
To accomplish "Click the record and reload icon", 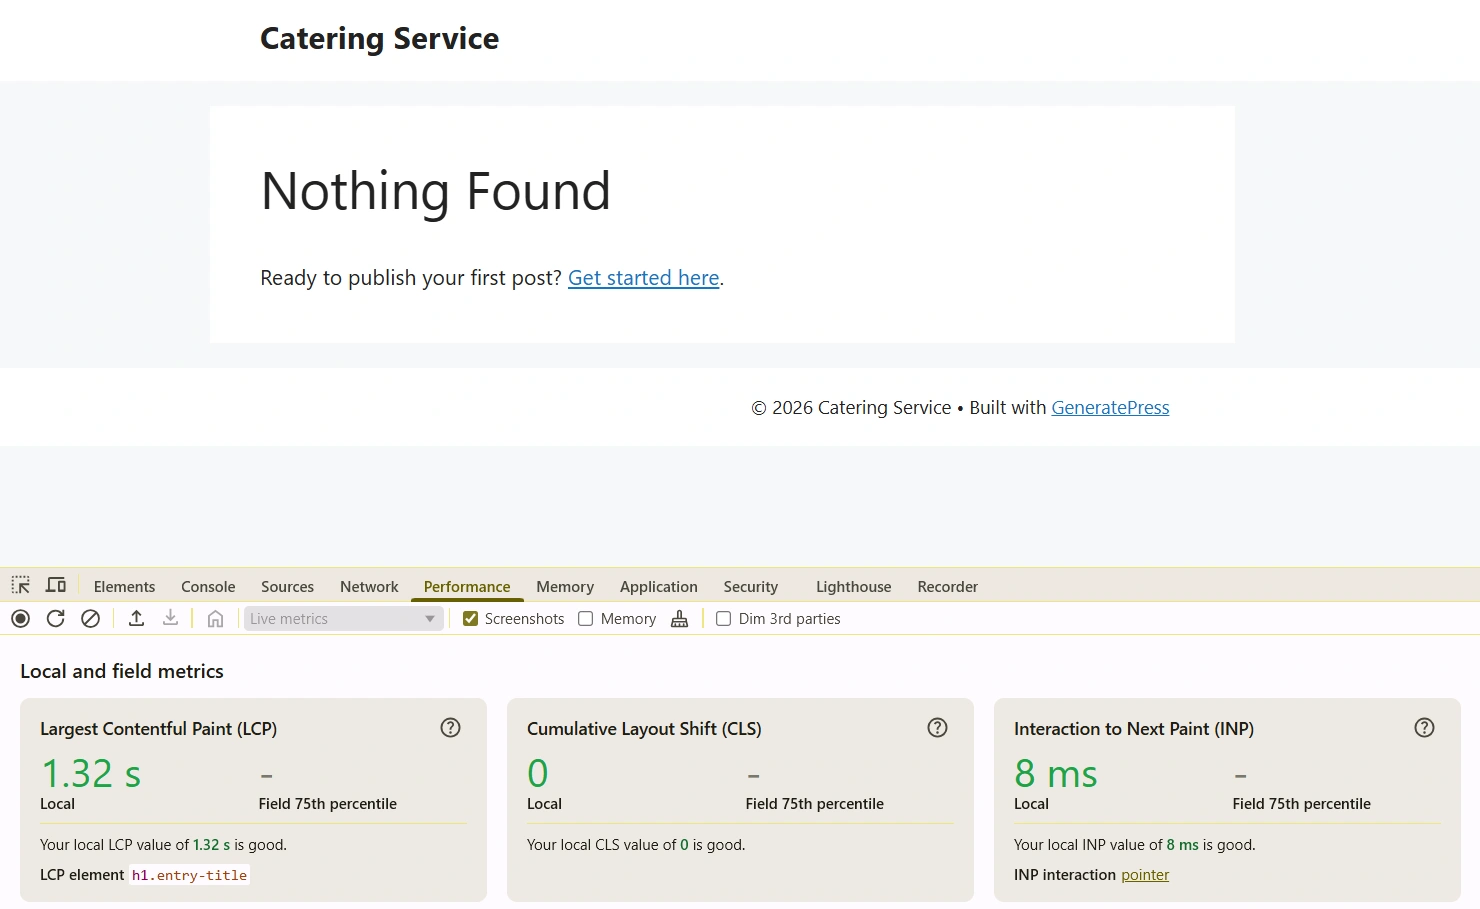I will [x=56, y=619].
